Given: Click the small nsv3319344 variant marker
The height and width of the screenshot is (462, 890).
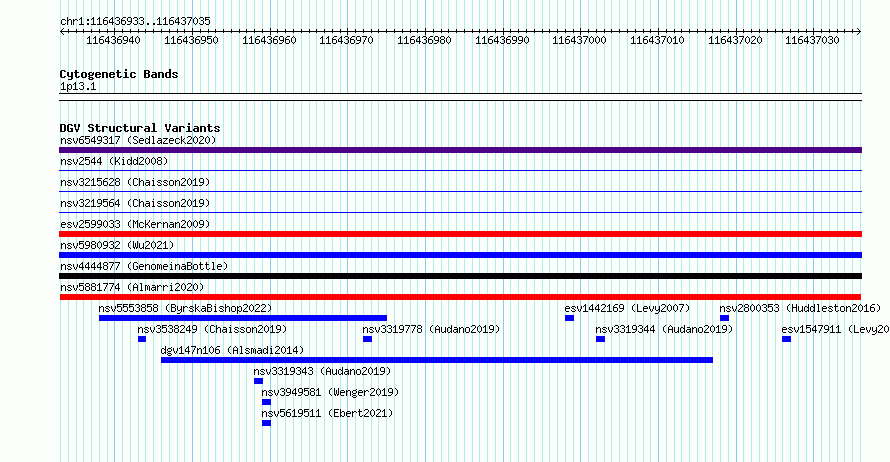Looking at the screenshot, I should (x=601, y=339).
